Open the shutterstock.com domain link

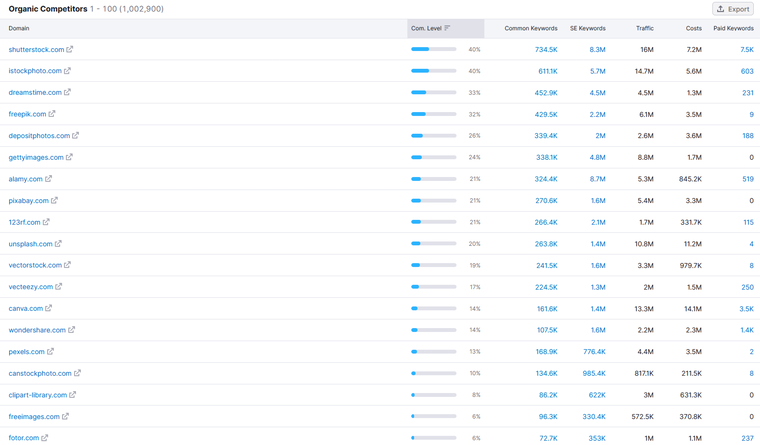click(36, 49)
